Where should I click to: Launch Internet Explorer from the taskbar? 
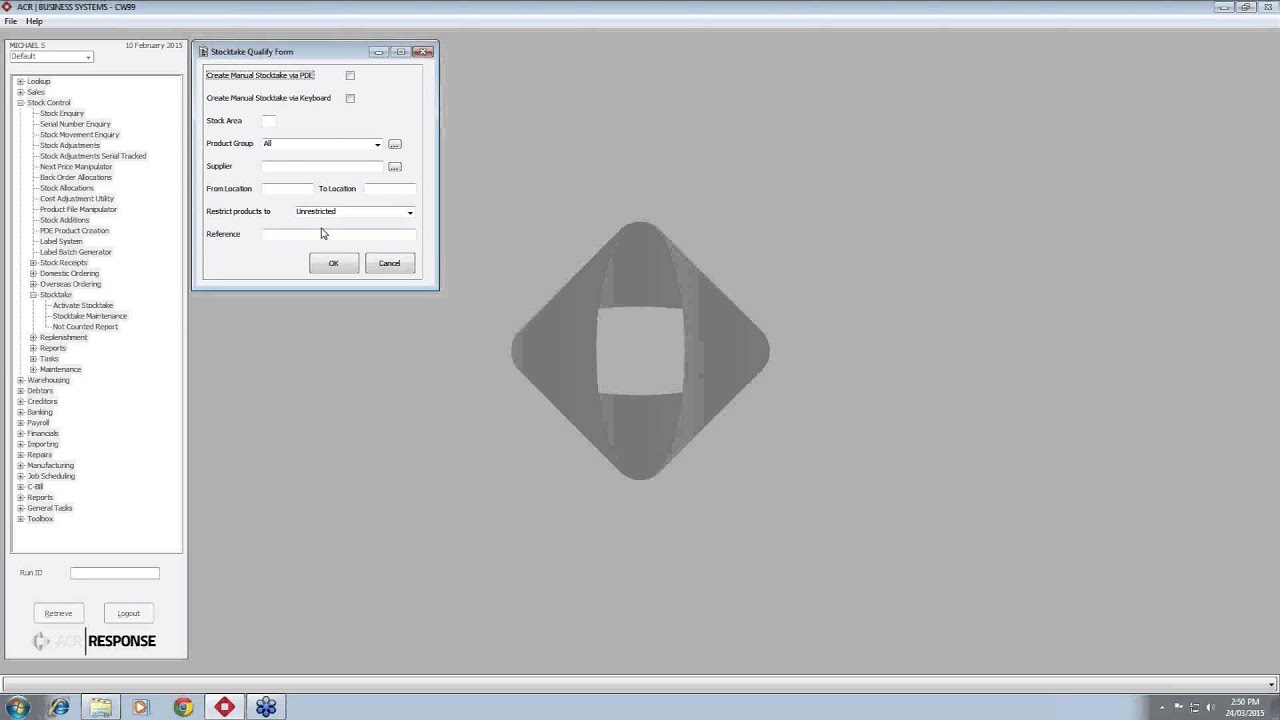59,707
